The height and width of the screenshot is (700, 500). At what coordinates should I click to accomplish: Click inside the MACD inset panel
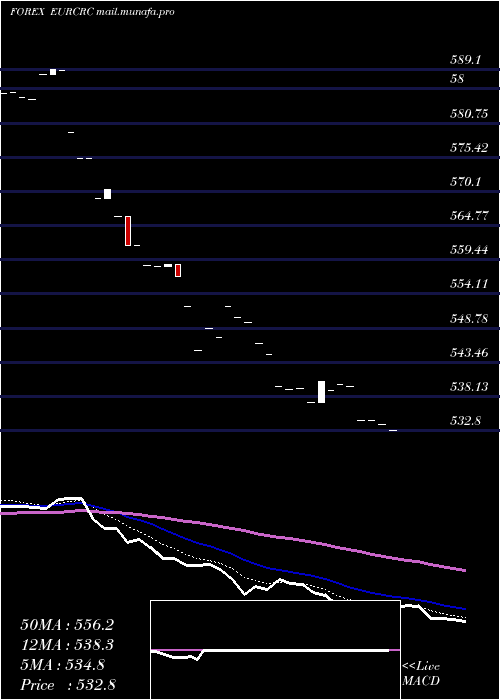[x=275, y=650]
